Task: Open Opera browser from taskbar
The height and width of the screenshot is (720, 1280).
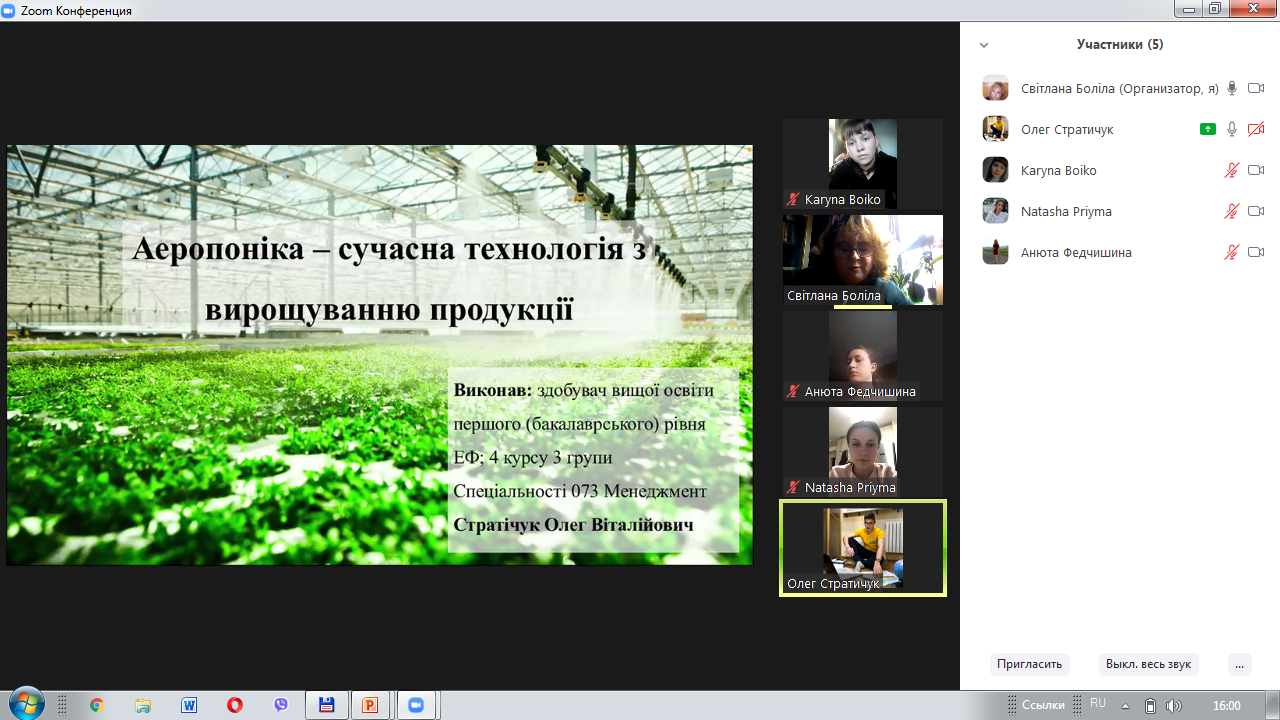Action: coord(235,705)
